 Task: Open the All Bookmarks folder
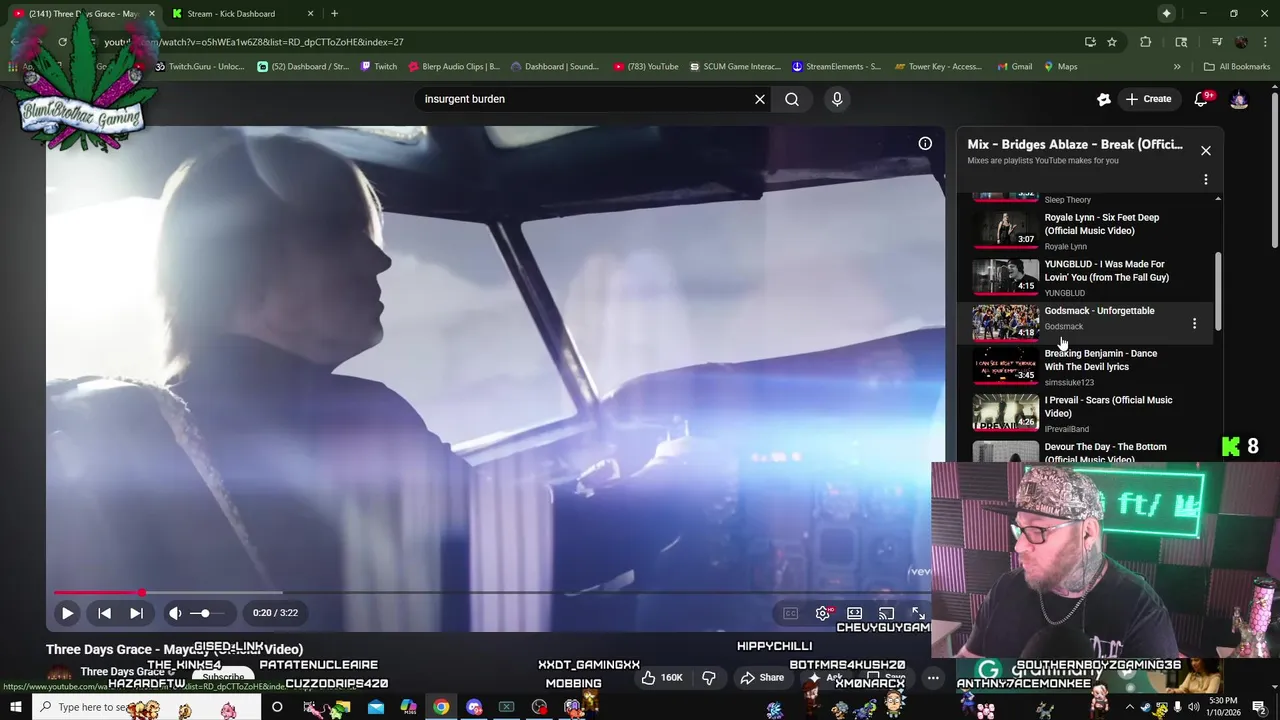coord(1237,67)
